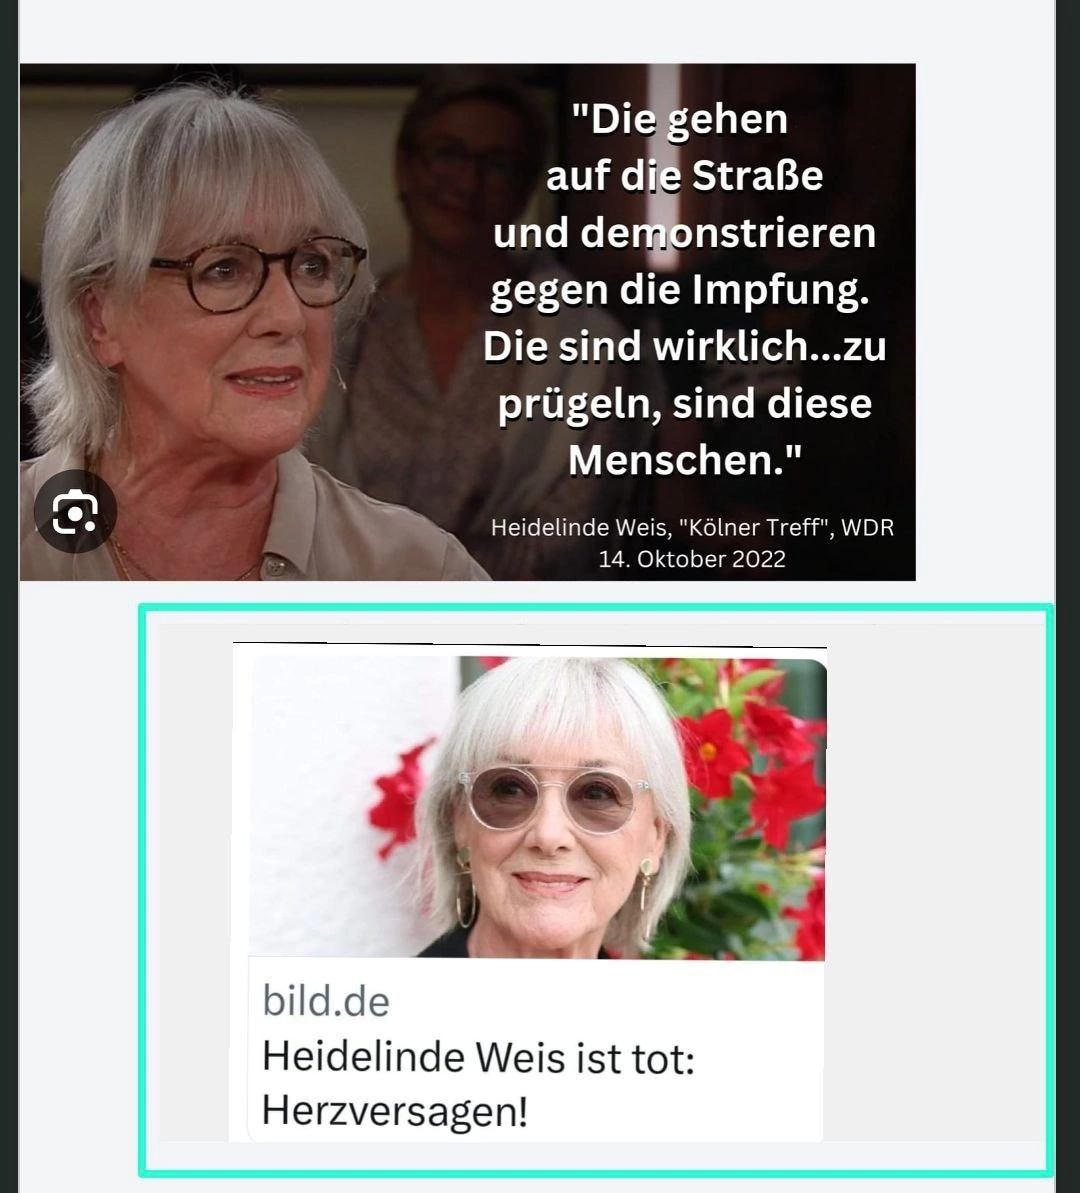Open the top talk-show quote image
The image size is (1080, 1193).
pyautogui.click(x=467, y=322)
